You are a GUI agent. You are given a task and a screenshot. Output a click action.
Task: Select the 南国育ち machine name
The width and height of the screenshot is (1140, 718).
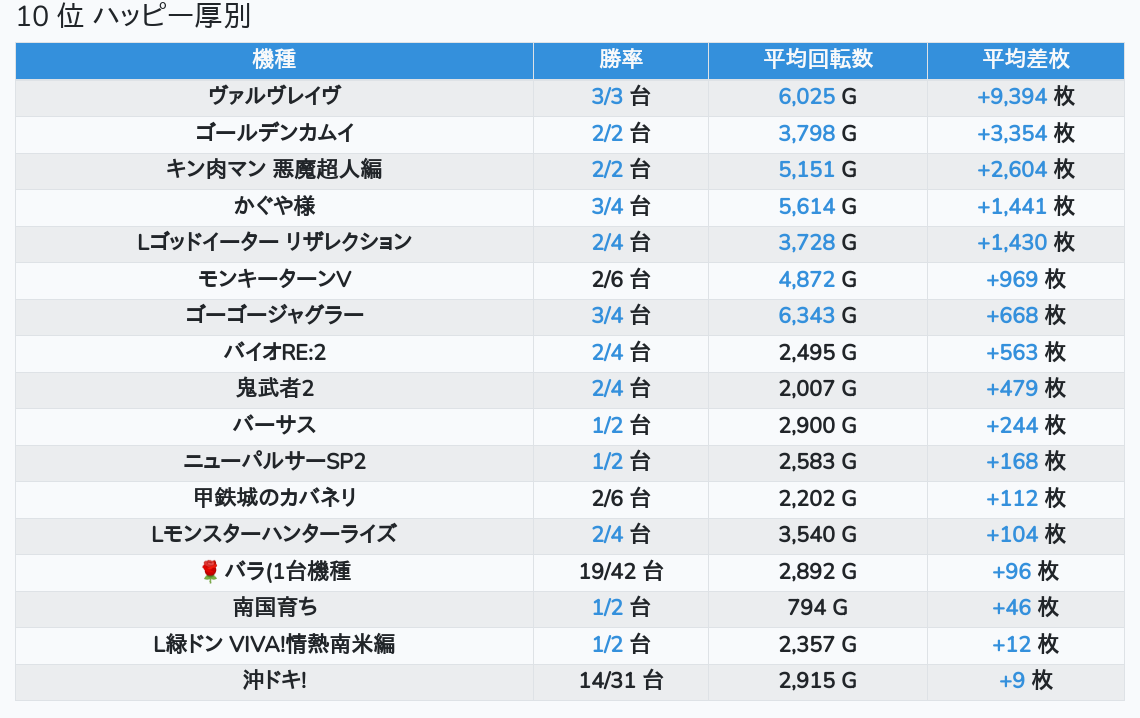pos(274,608)
